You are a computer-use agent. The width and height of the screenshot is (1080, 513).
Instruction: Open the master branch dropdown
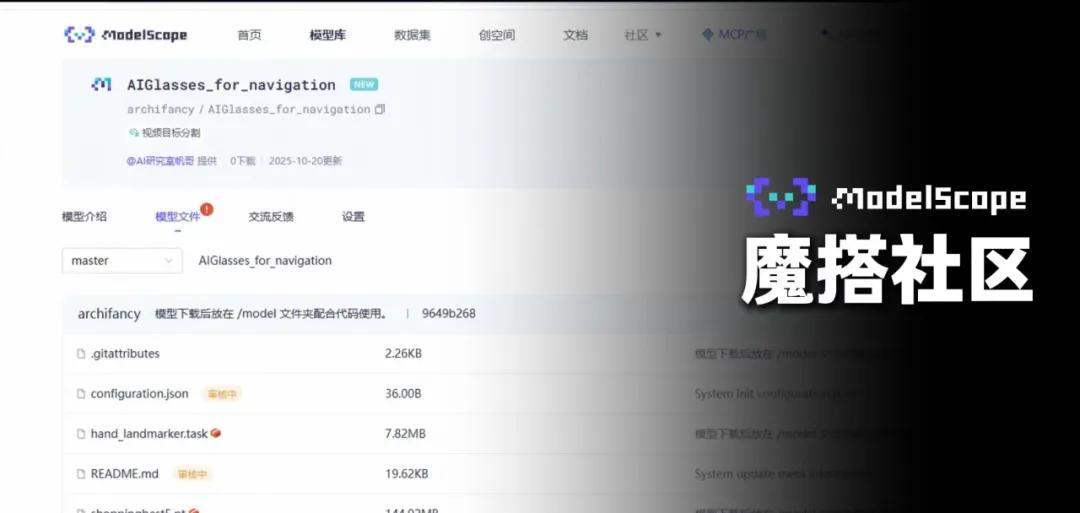click(x=122, y=261)
